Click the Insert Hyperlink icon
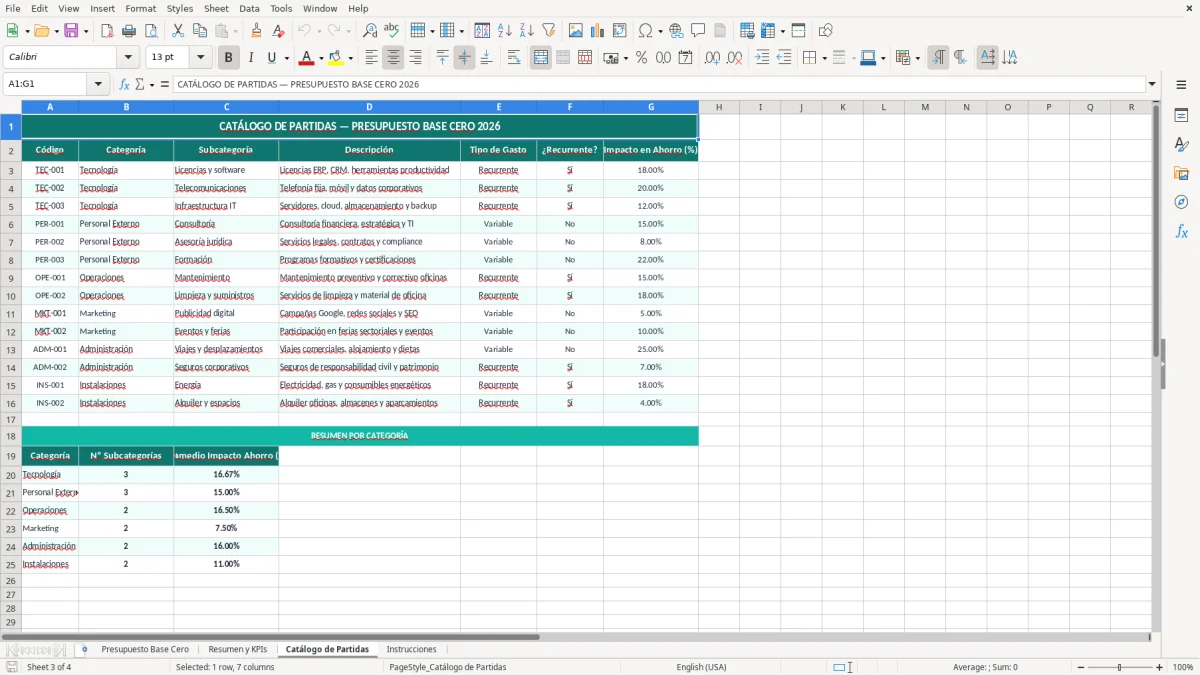 tap(677, 31)
